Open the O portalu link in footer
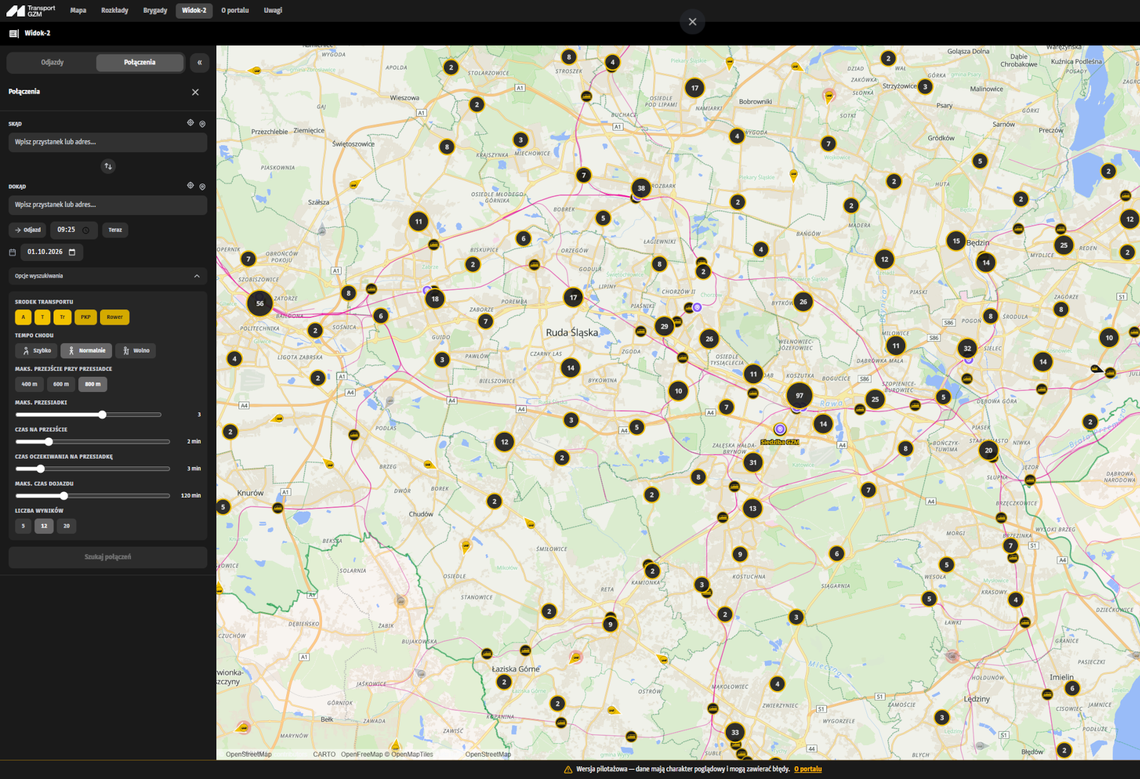 click(808, 769)
